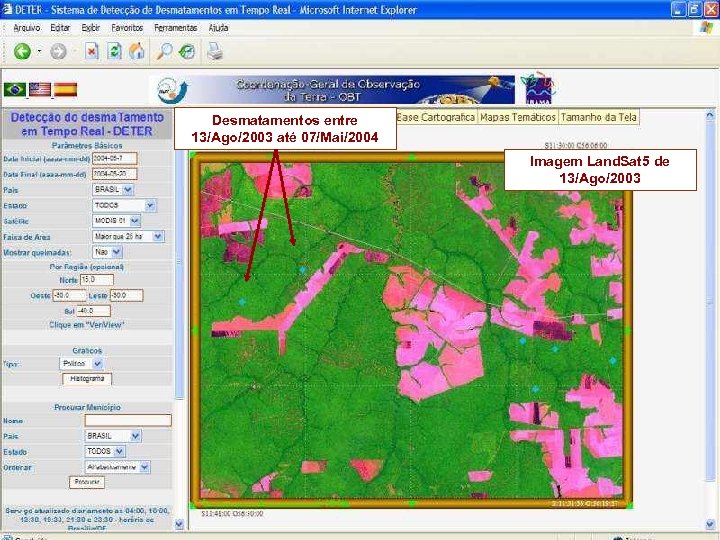Click the Windows logo throbber icon

(x=706, y=28)
